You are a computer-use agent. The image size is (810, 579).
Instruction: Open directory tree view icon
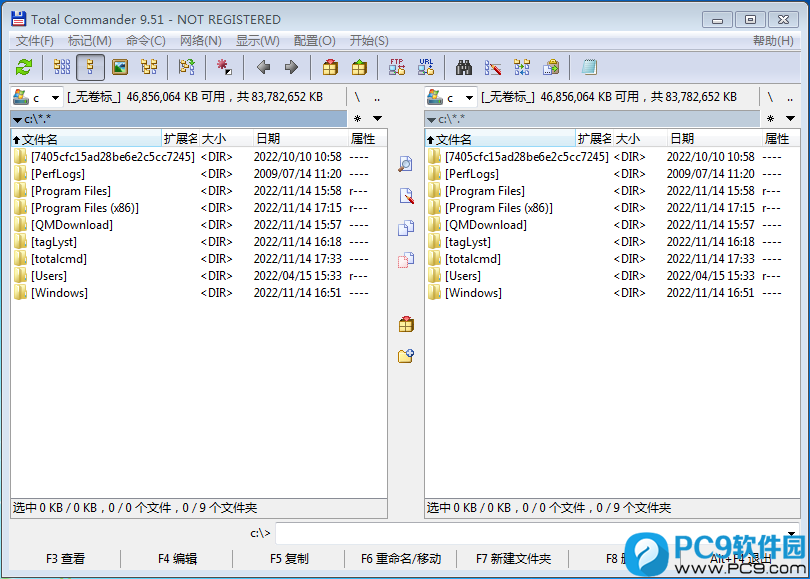point(149,67)
